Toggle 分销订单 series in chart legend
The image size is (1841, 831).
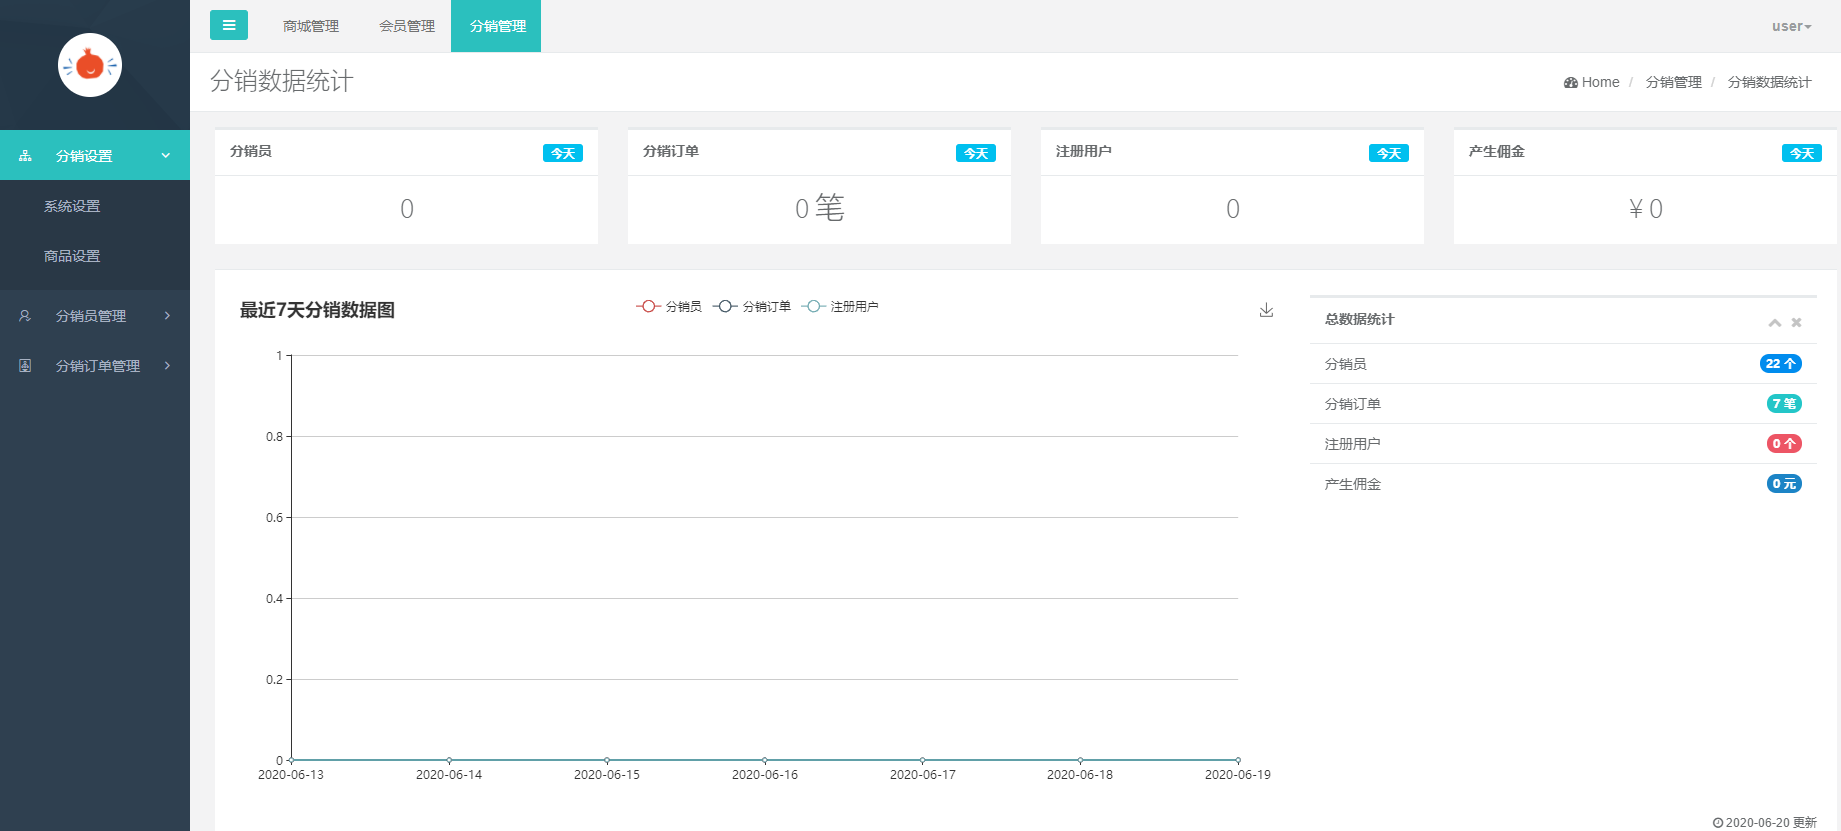pyautogui.click(x=752, y=306)
